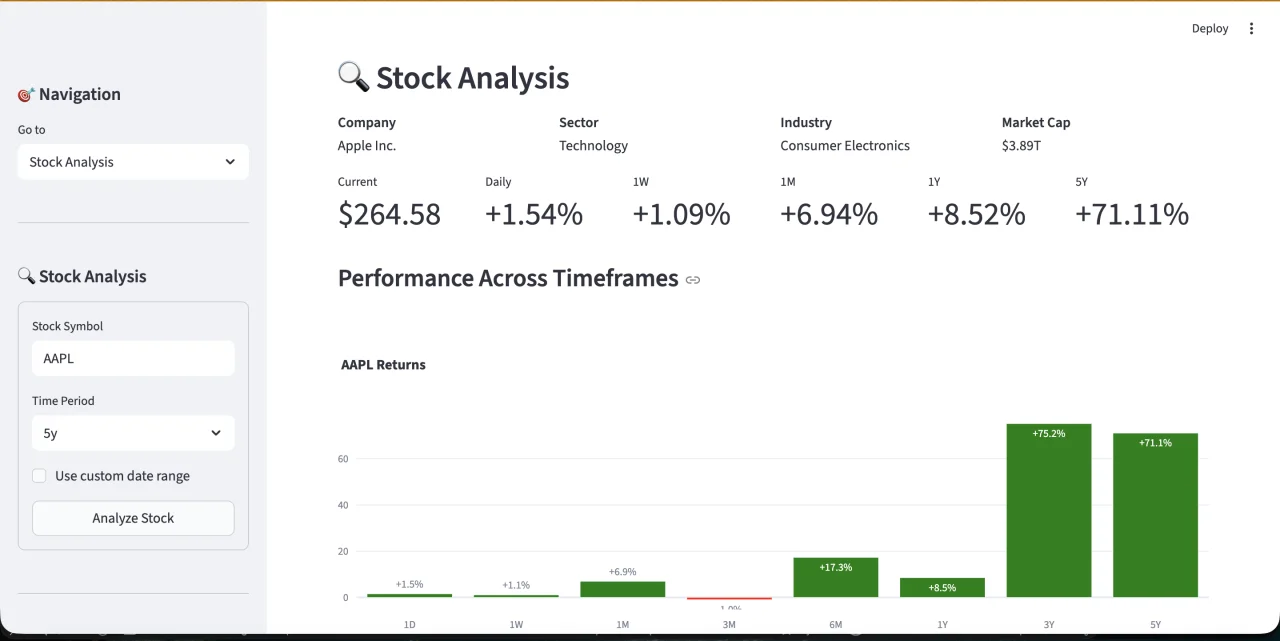The height and width of the screenshot is (641, 1280).
Task: Click the Analyze Stock button
Action: pos(133,518)
